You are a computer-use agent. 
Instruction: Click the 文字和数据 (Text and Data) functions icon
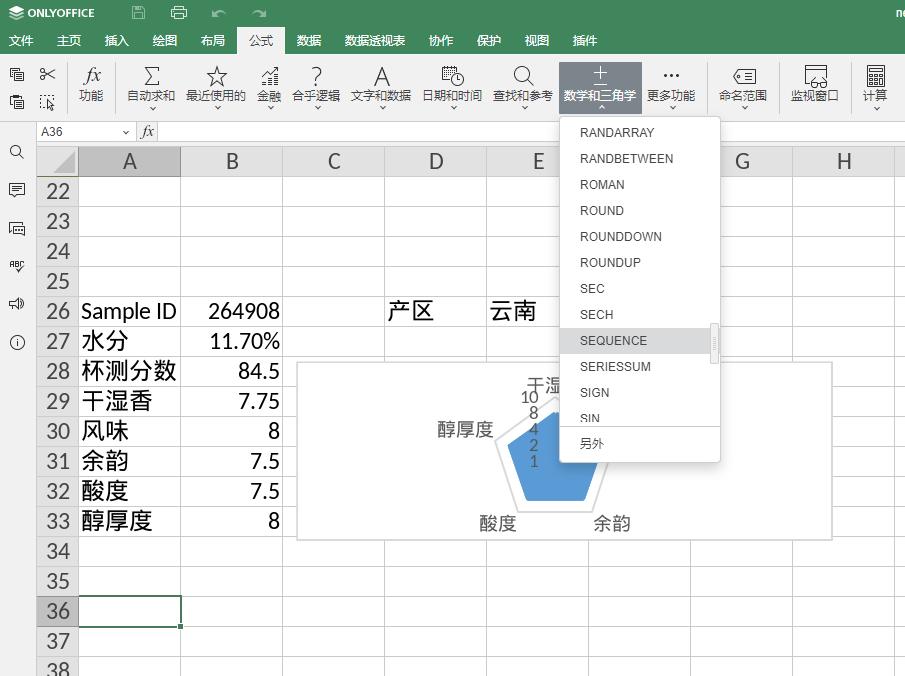point(380,86)
